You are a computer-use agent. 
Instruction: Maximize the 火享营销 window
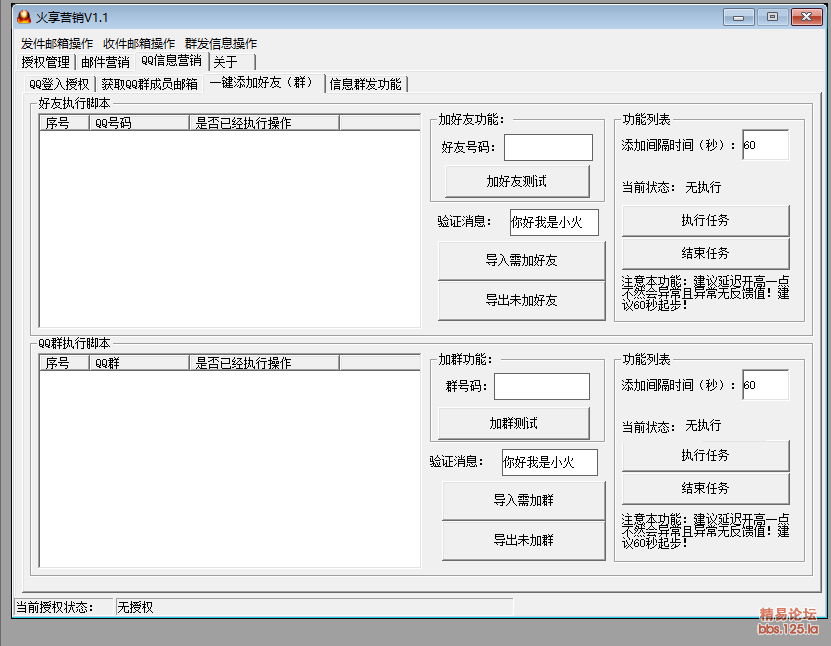pos(772,17)
